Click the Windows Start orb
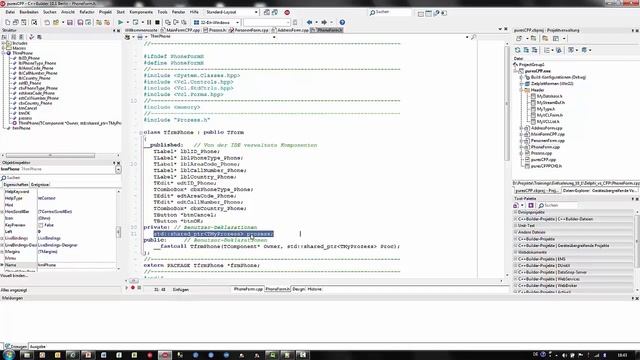This screenshot has height=360, width=640. 8,355
